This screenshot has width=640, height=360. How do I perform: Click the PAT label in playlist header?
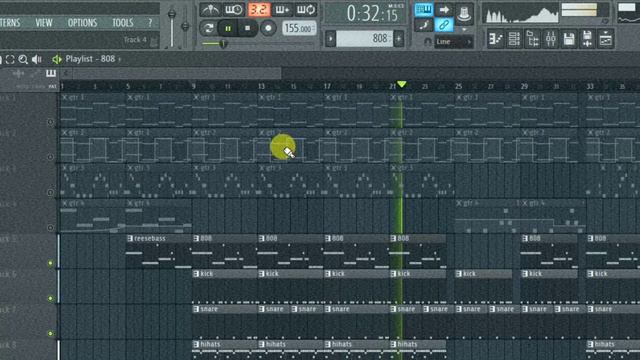[52, 87]
